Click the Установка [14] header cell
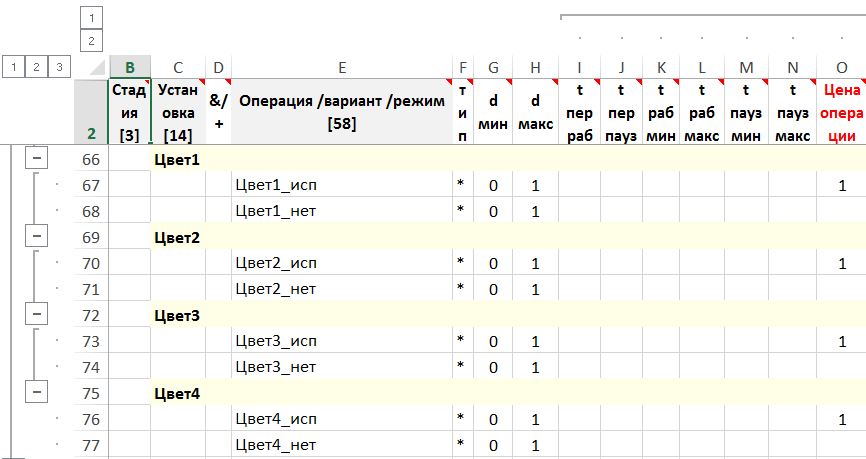 178,112
